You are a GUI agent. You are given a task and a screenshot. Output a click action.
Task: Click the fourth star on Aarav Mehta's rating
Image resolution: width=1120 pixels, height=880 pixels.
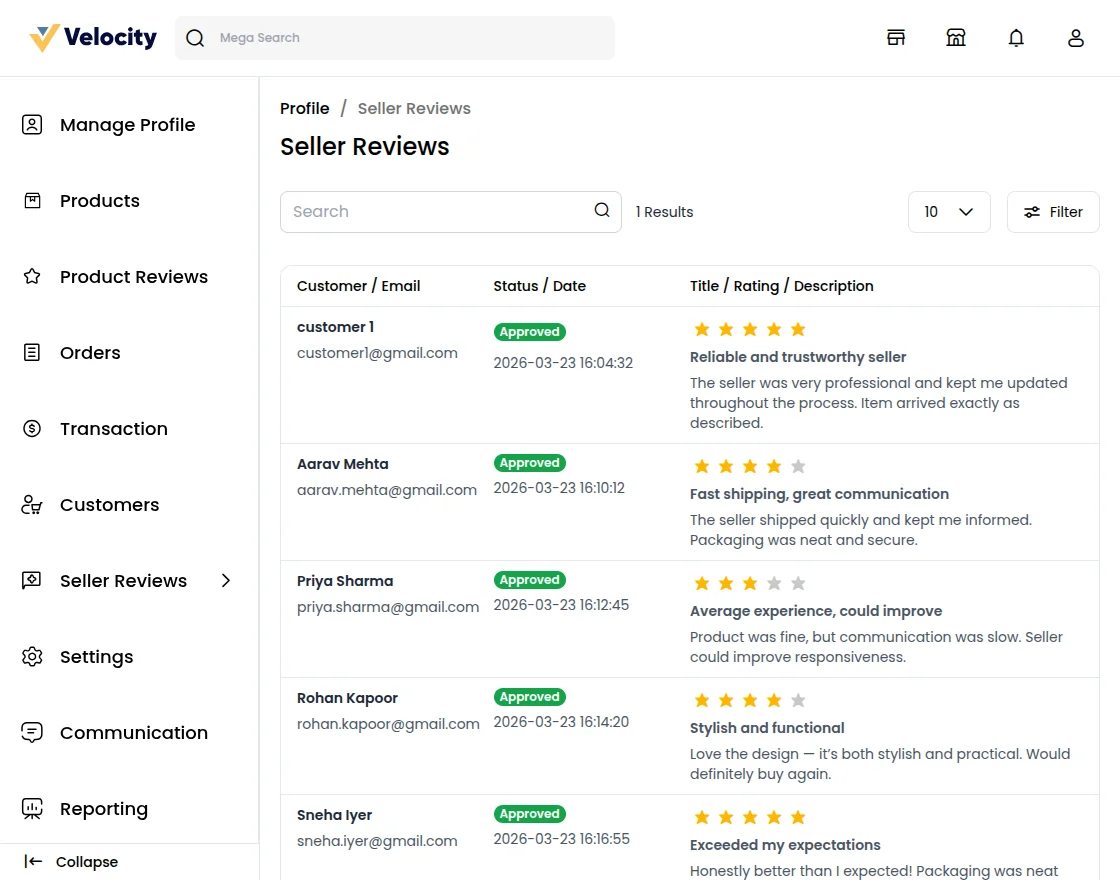(x=773, y=465)
